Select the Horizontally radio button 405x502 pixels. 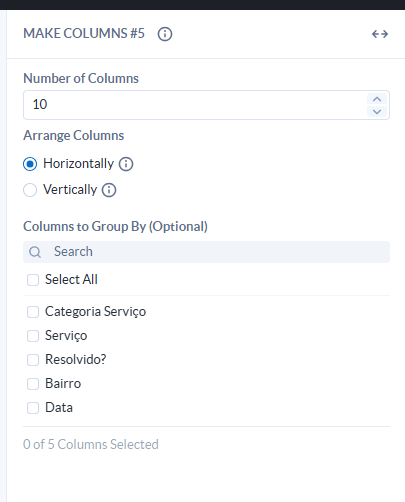click(x=30, y=164)
